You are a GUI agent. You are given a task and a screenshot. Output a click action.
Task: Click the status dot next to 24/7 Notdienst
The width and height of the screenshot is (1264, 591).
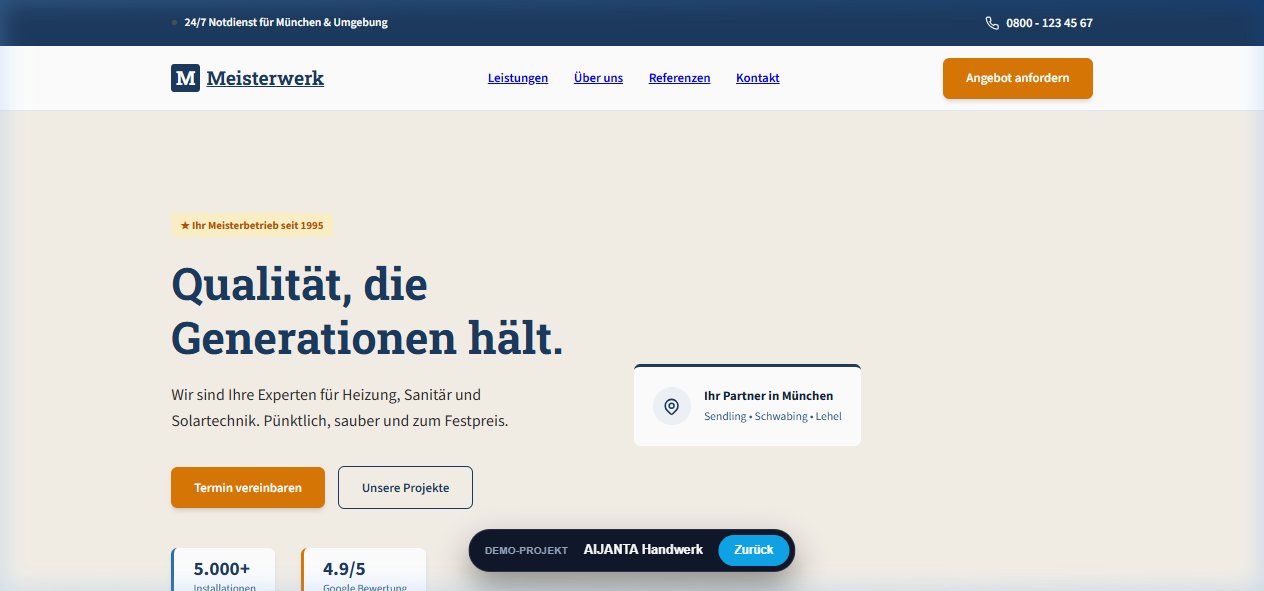click(172, 22)
